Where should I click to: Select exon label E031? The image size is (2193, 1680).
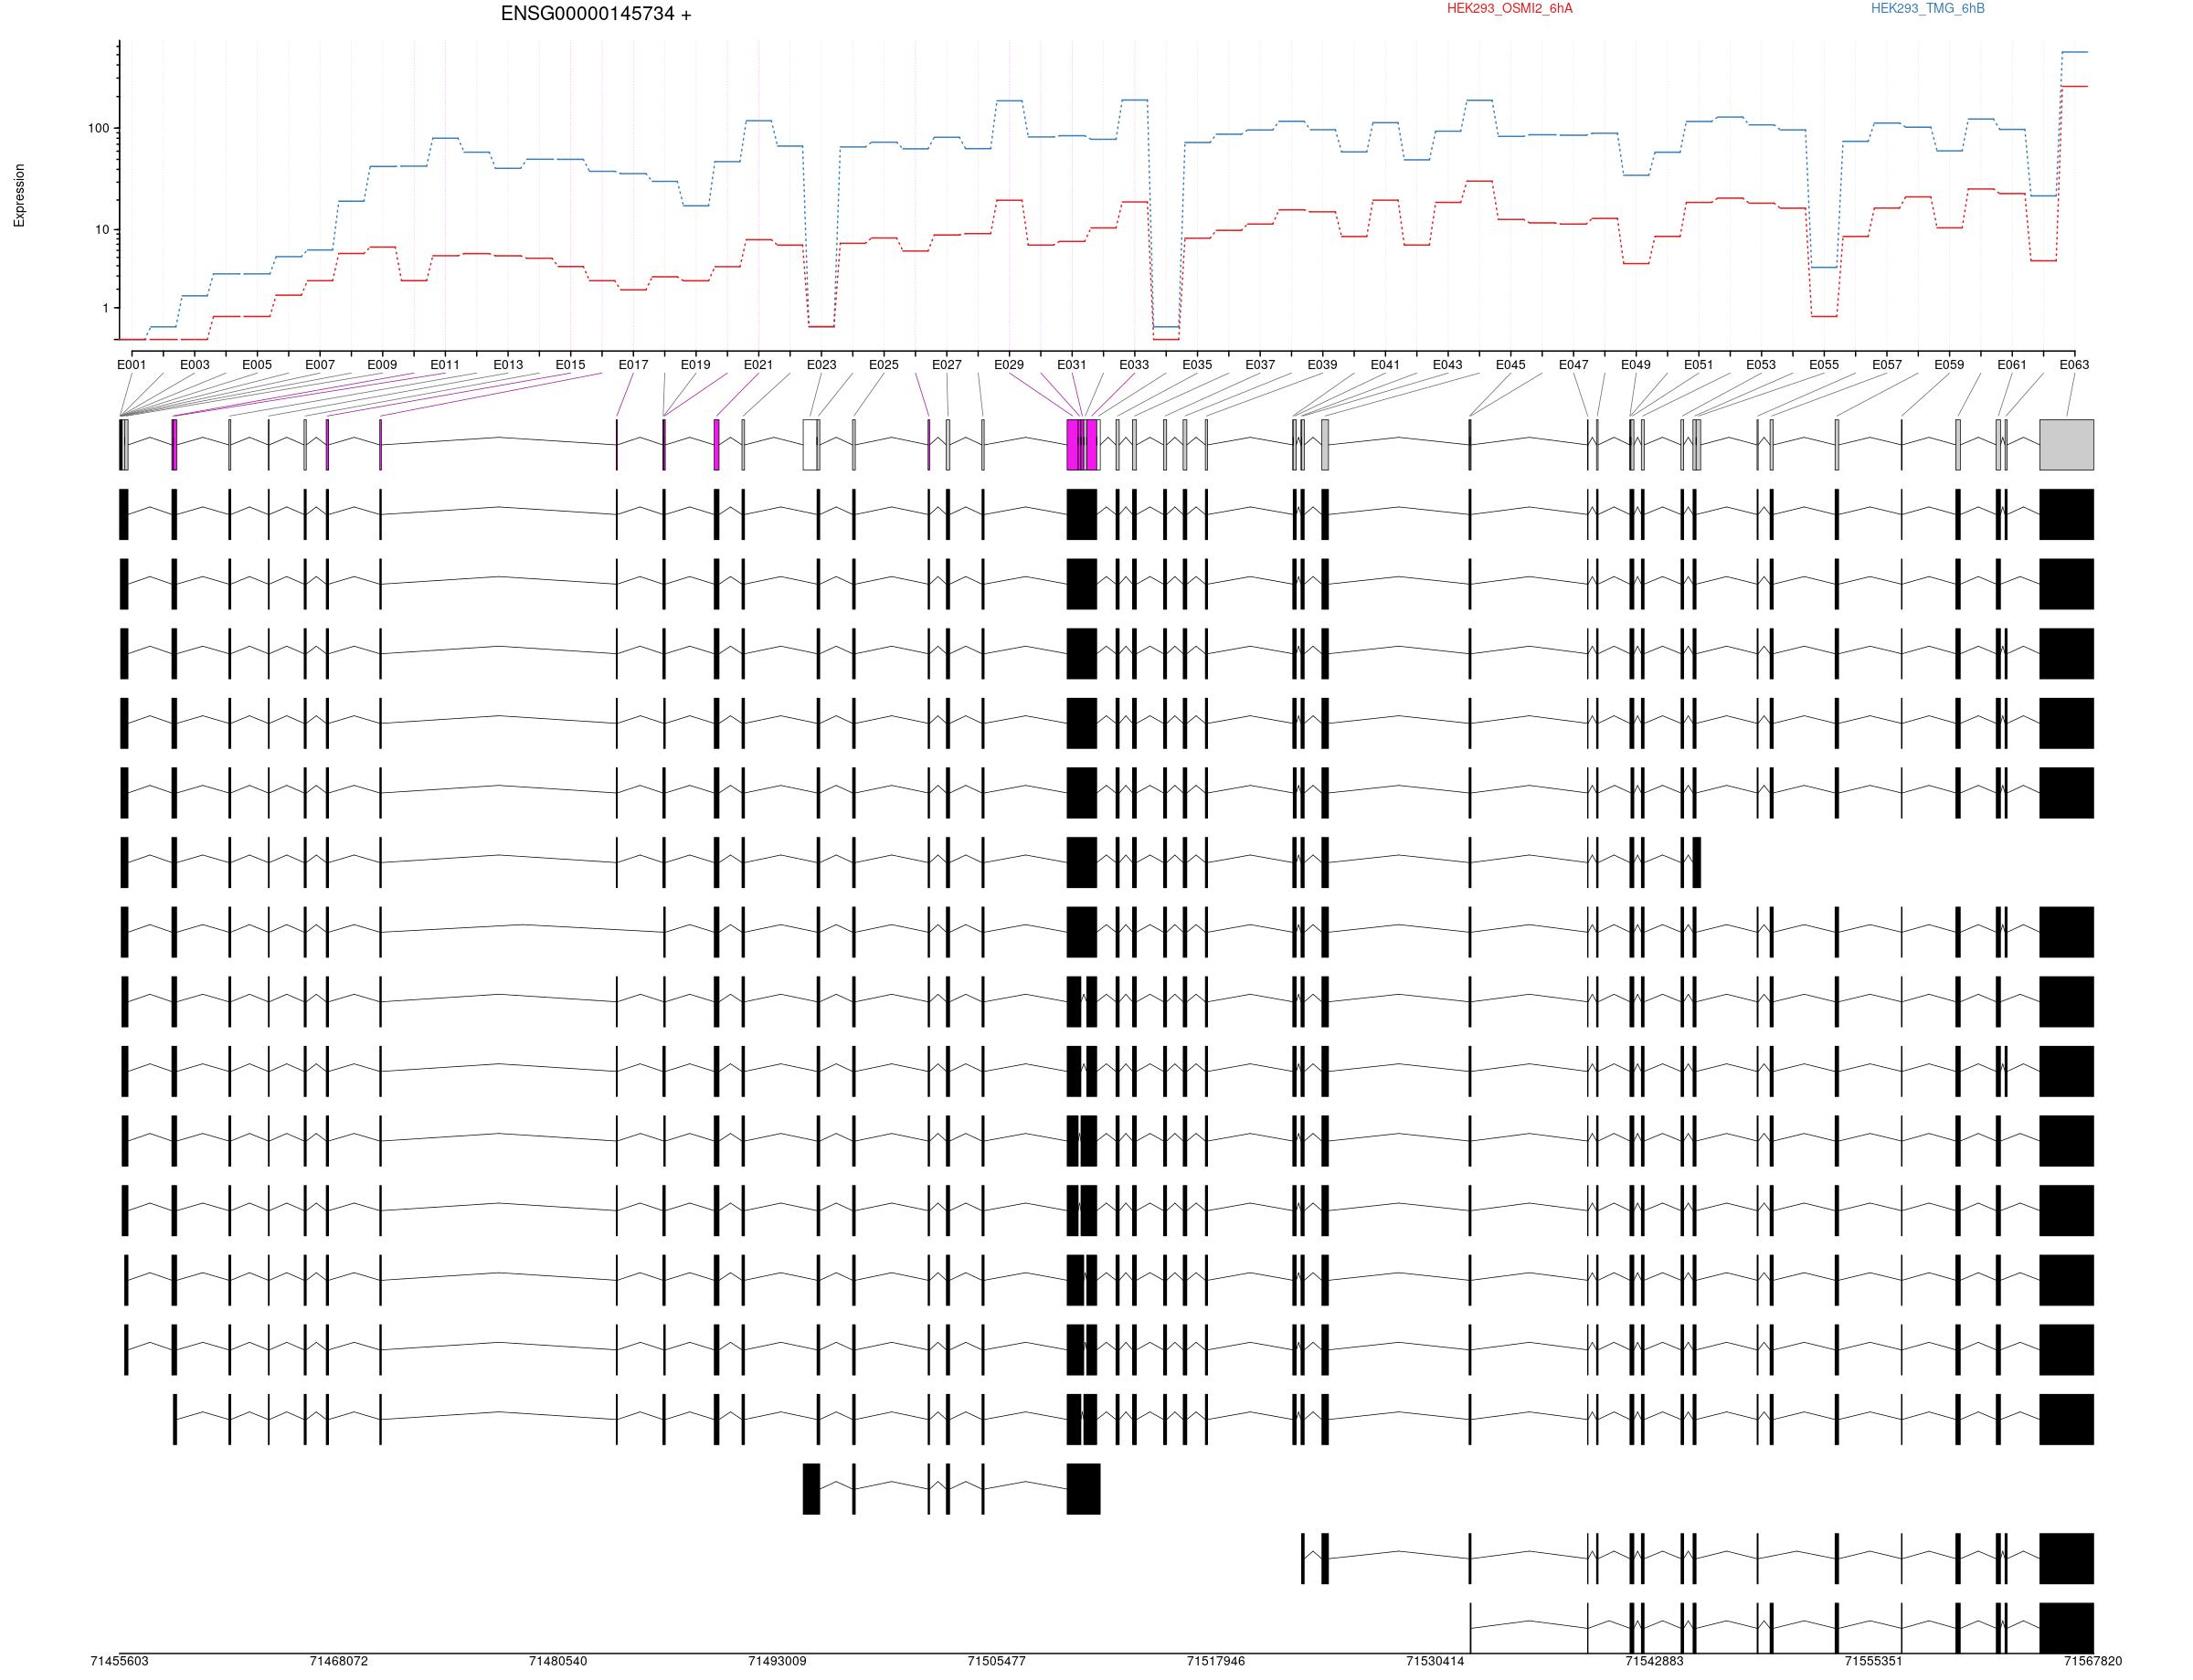1071,365
